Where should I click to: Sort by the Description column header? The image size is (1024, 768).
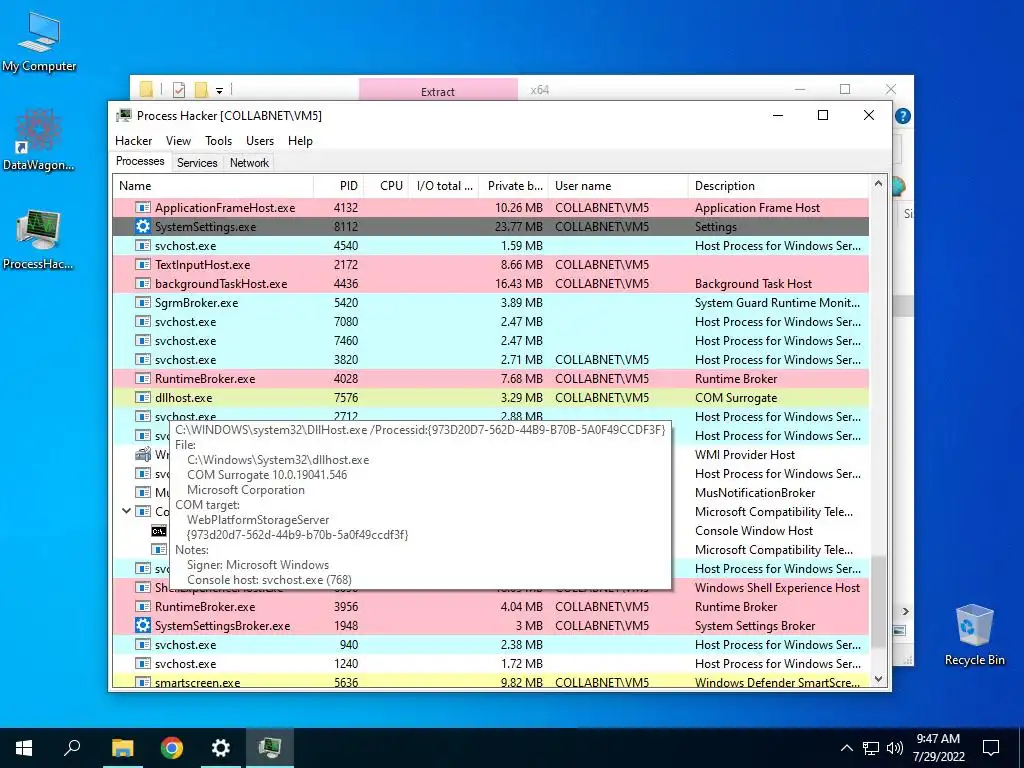[778, 185]
